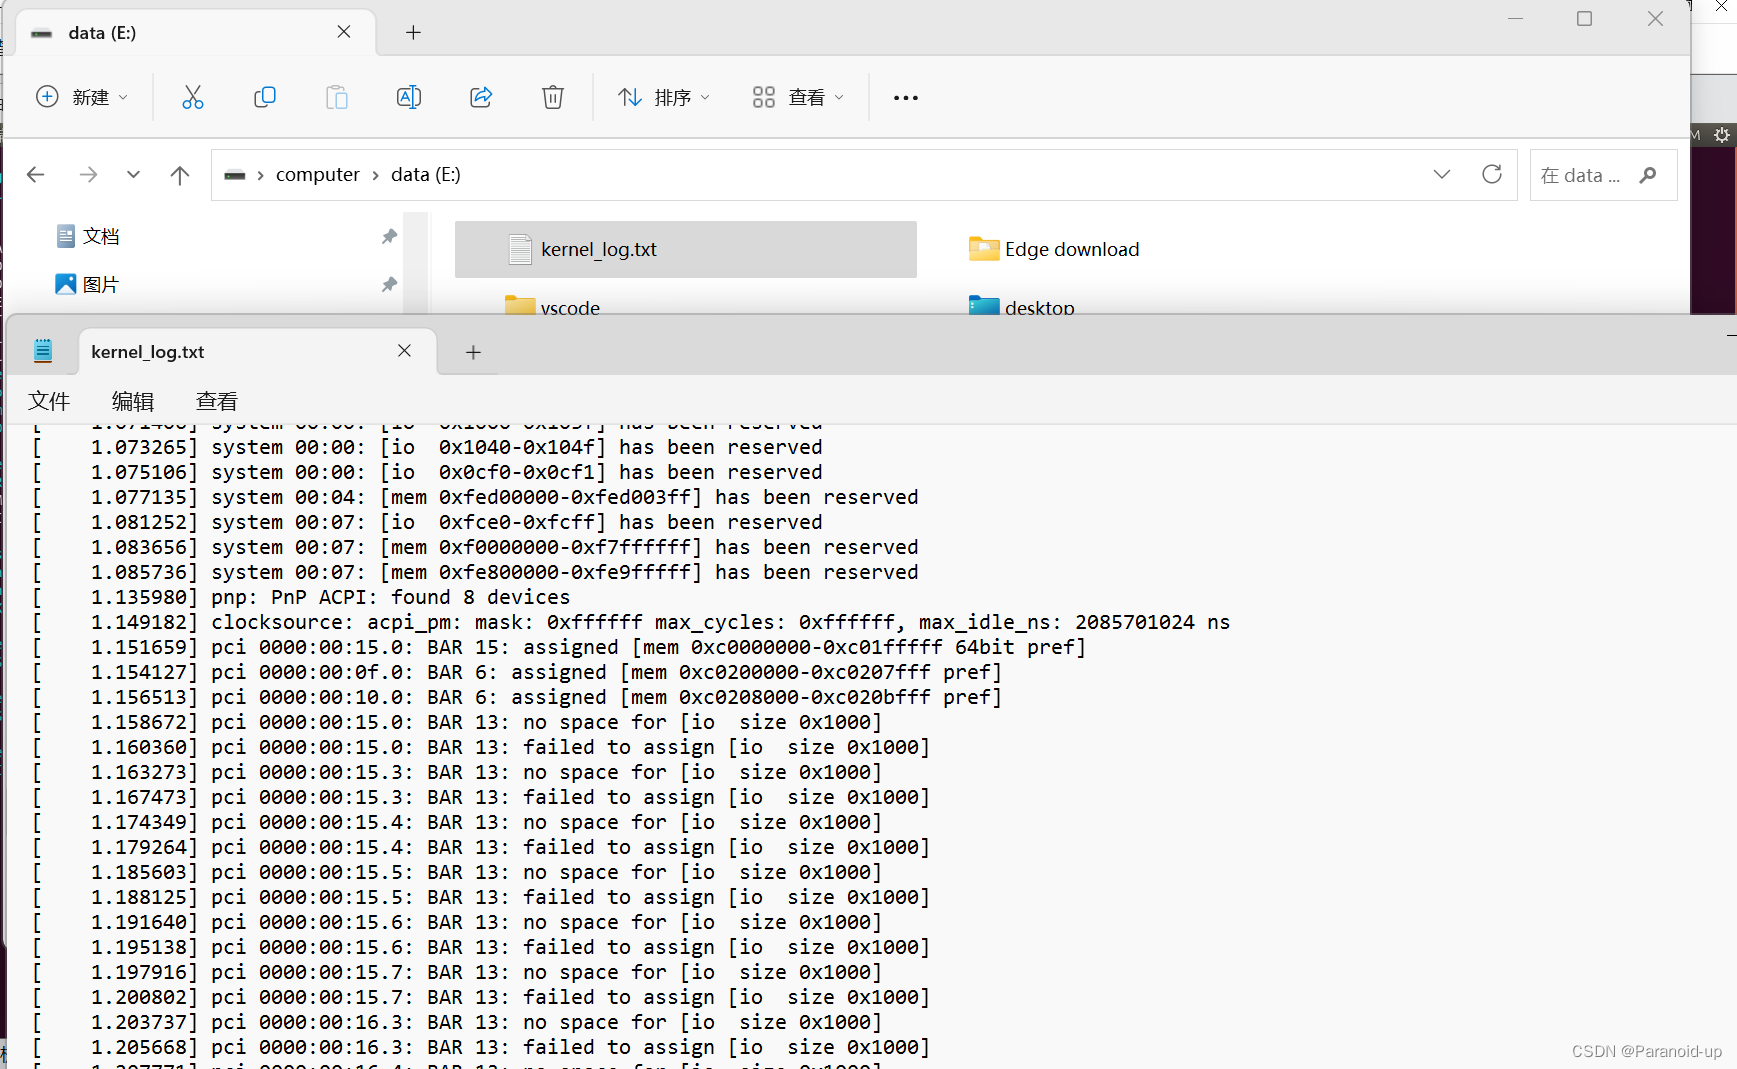The width and height of the screenshot is (1737, 1069).
Task: Click log line with timestamp 1.205668
Action: tap(481, 1047)
